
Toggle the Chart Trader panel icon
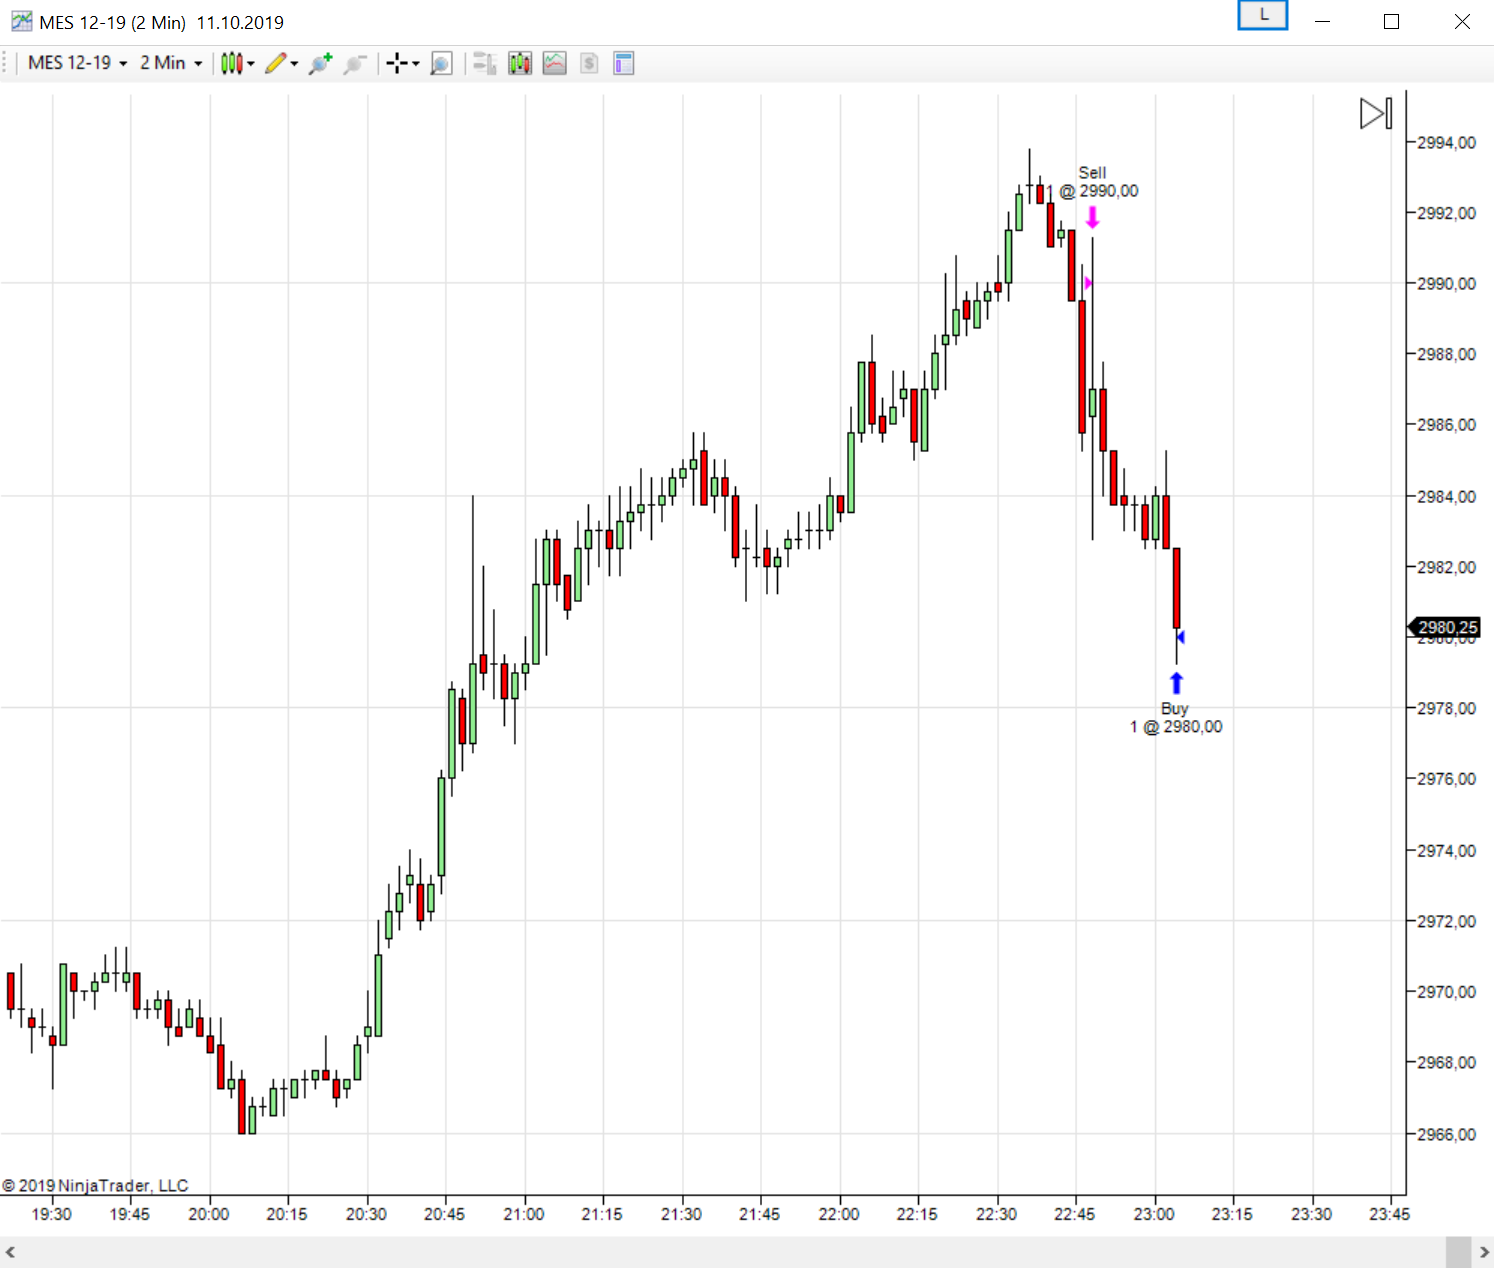pyautogui.click(x=485, y=64)
